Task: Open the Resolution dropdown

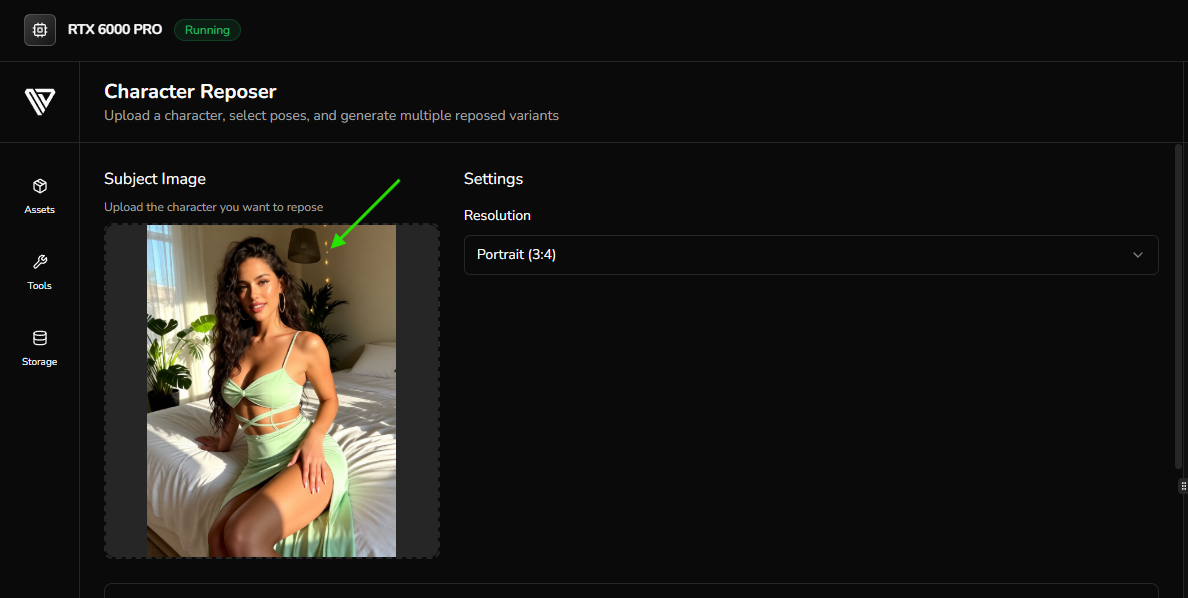Action: coord(810,254)
